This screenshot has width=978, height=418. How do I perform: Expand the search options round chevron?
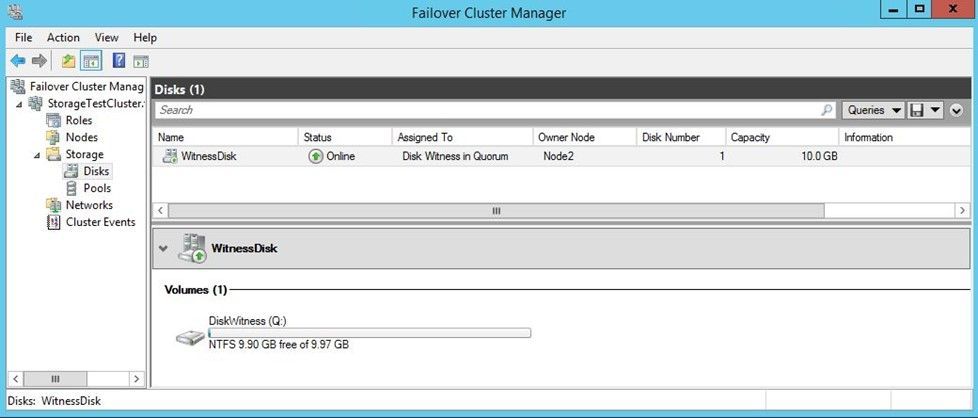coord(957,110)
